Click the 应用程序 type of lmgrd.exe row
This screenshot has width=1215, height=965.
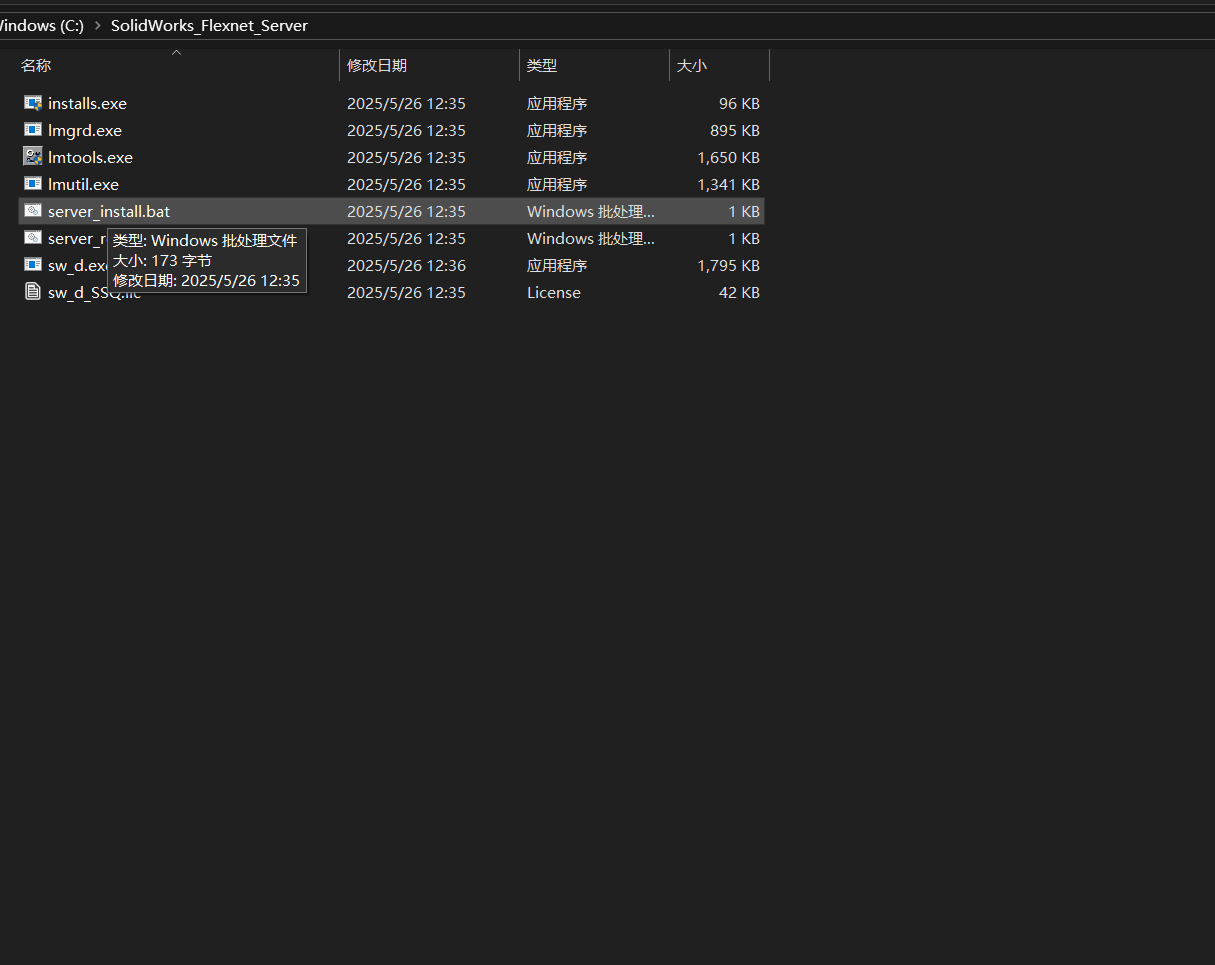click(x=557, y=130)
